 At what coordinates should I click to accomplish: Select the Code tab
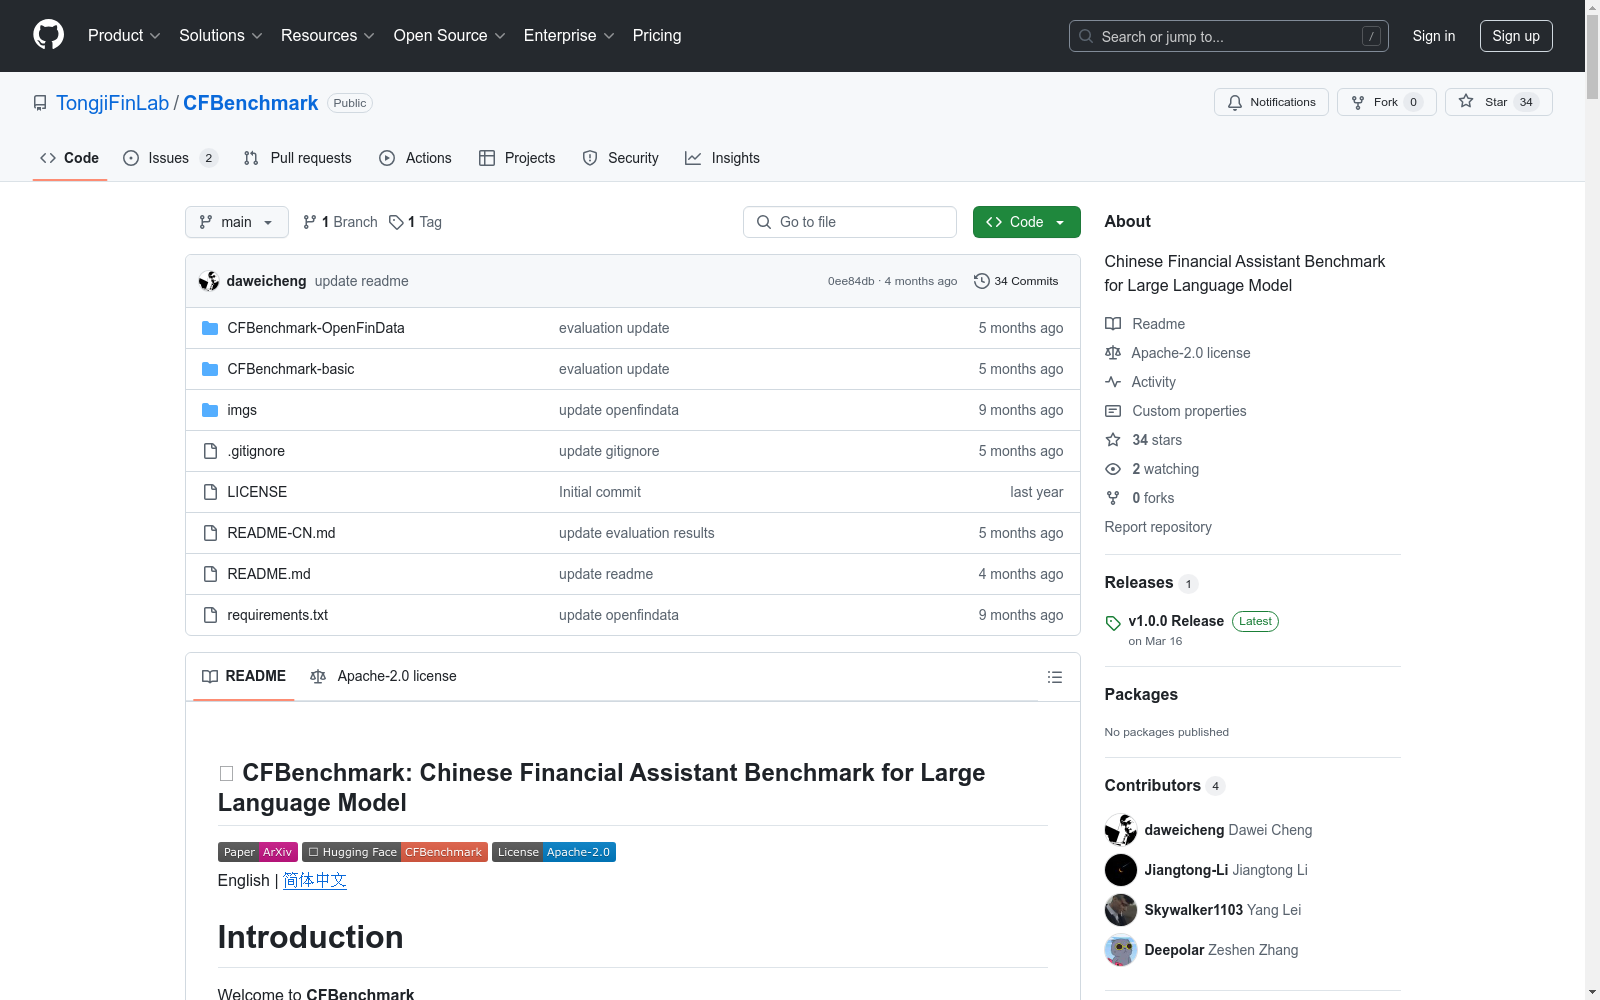[x=70, y=158]
